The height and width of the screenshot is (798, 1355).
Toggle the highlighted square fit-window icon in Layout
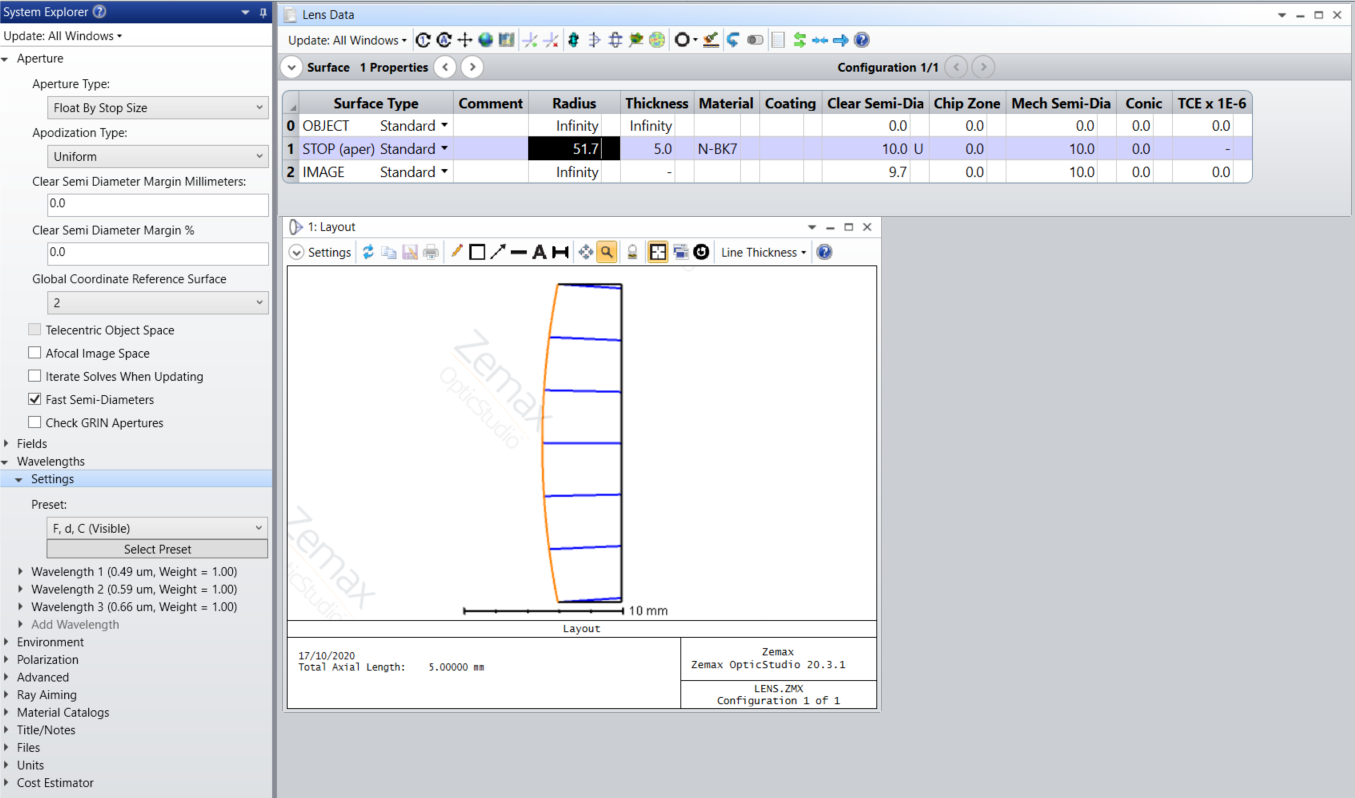pyautogui.click(x=658, y=252)
